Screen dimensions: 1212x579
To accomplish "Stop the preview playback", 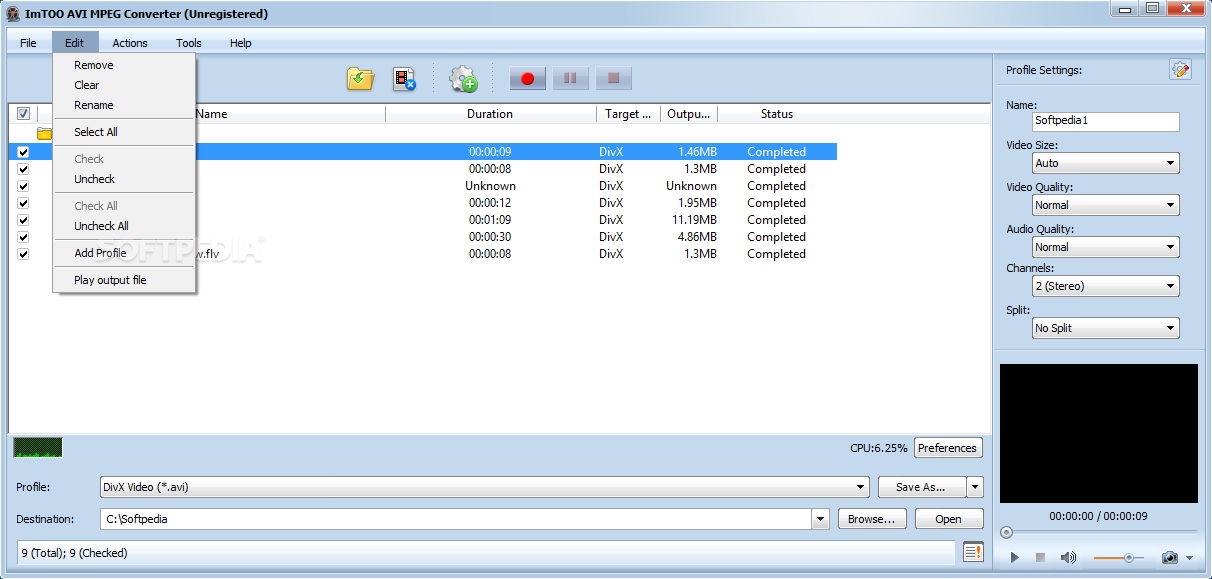I will [x=1040, y=557].
